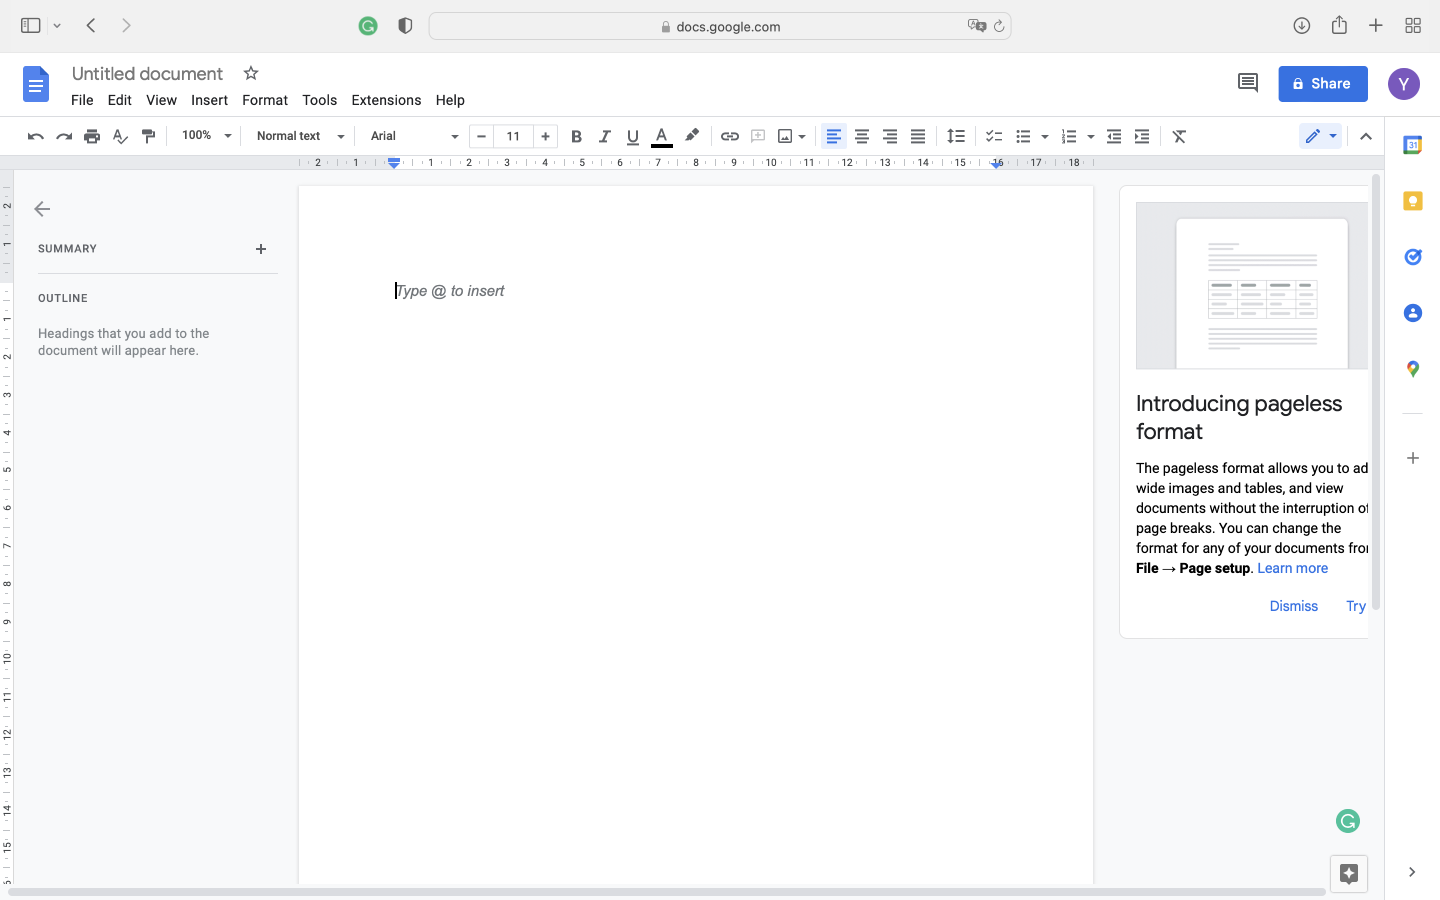1440x900 pixels.
Task: Hide side panel with right chevron
Action: 1412,872
